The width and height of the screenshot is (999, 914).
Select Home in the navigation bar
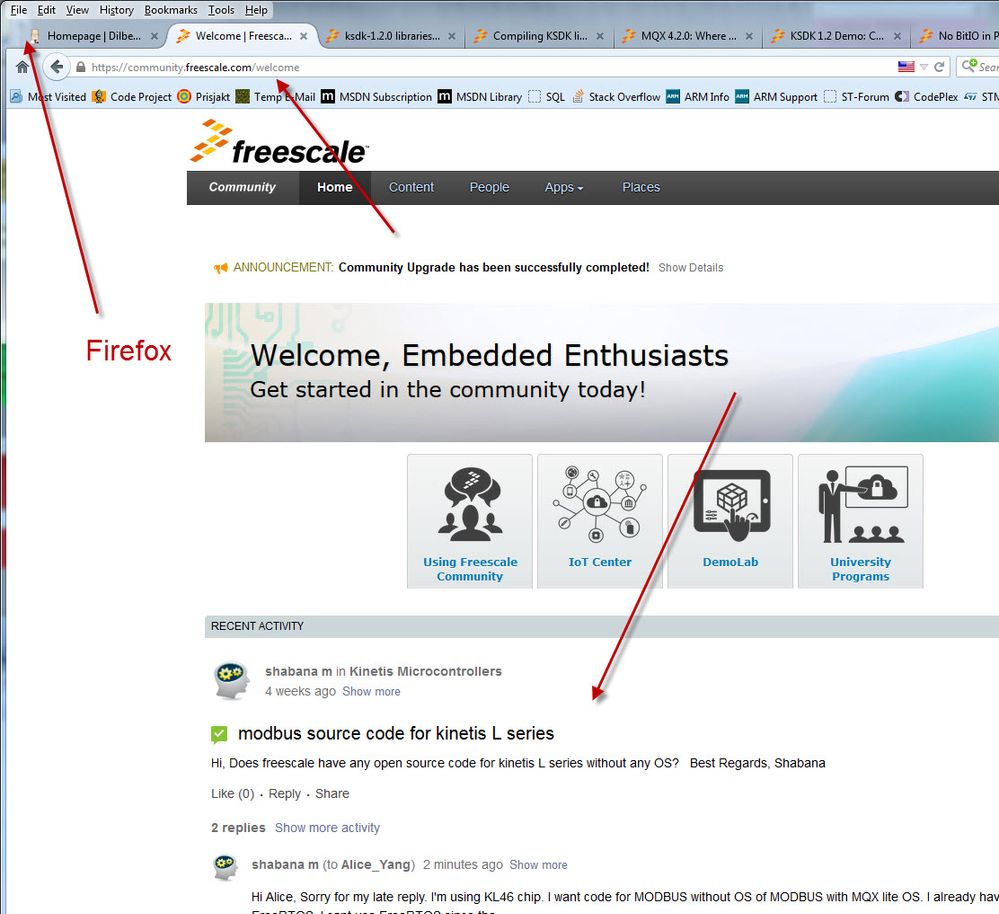[x=334, y=187]
